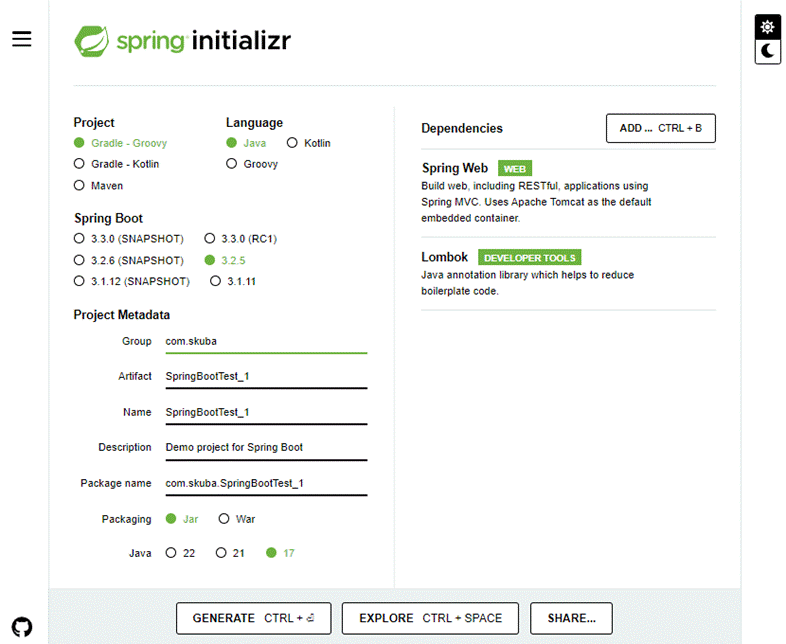Select Java version 21

click(230, 553)
